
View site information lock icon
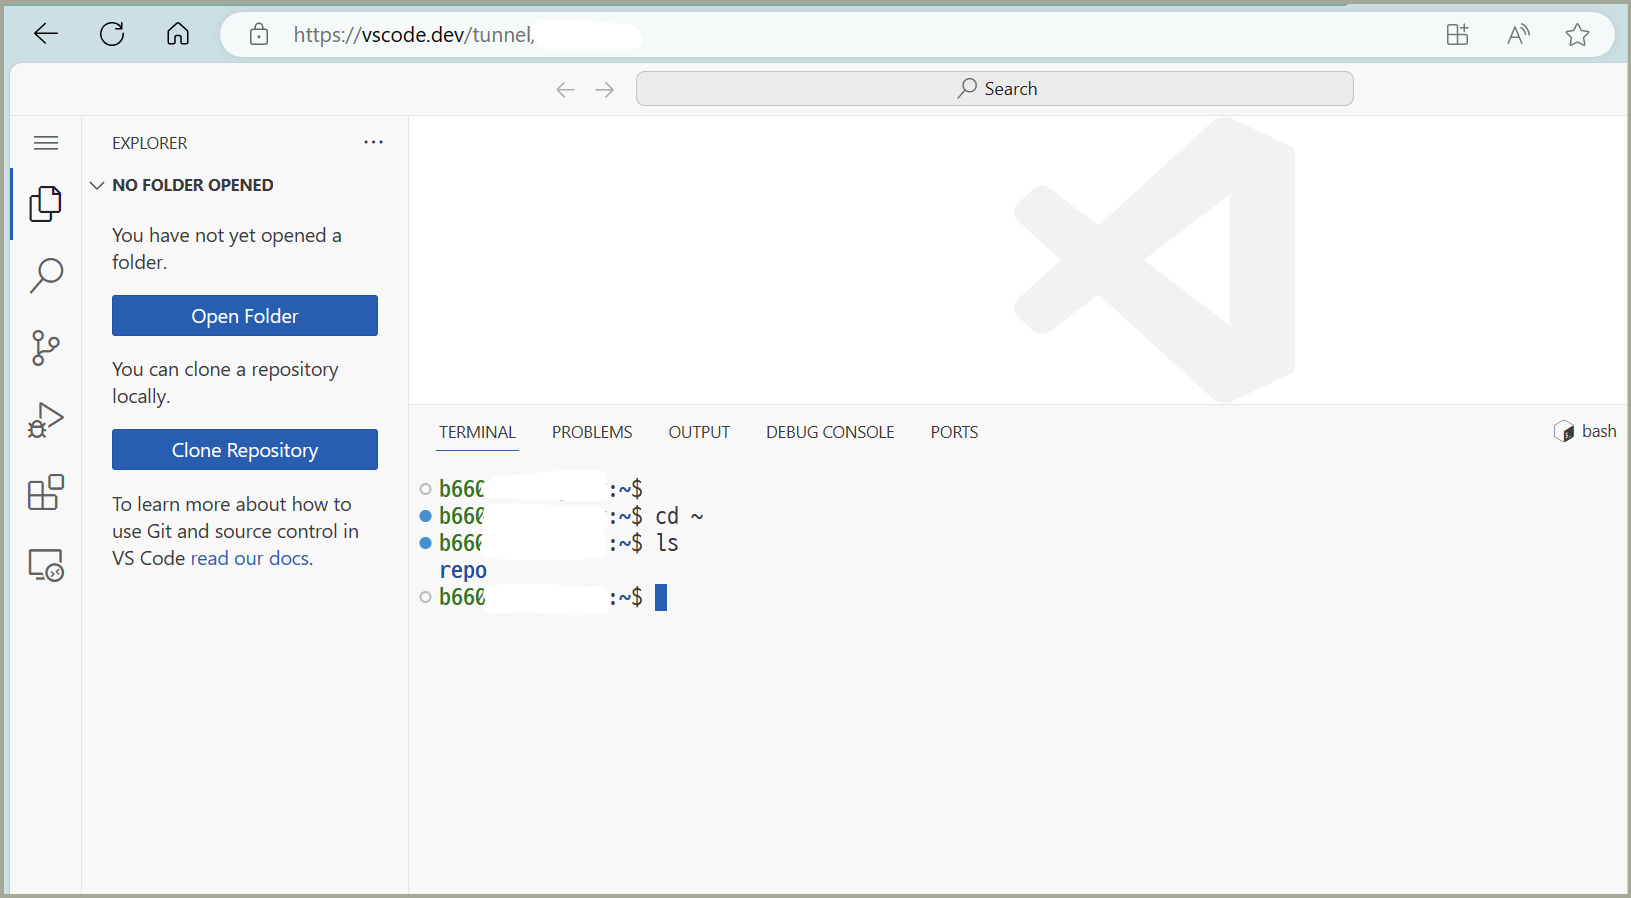pyautogui.click(x=259, y=35)
